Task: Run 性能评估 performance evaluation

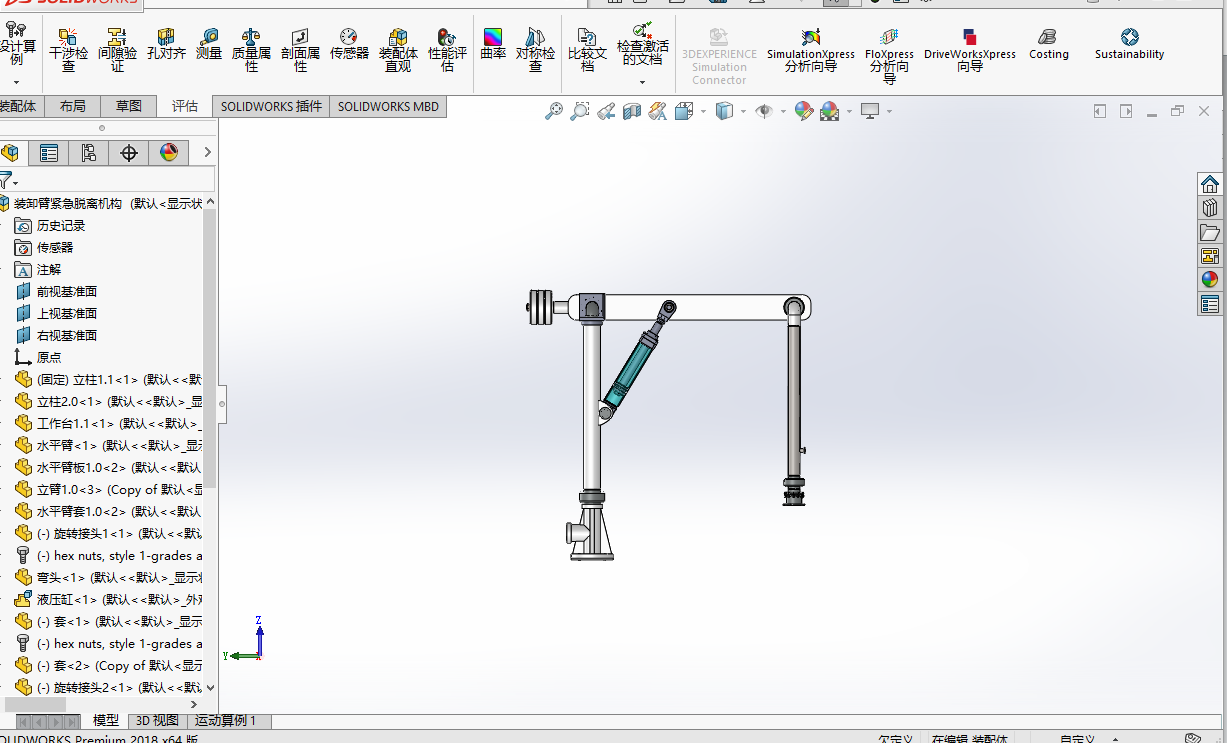Action: click(447, 50)
